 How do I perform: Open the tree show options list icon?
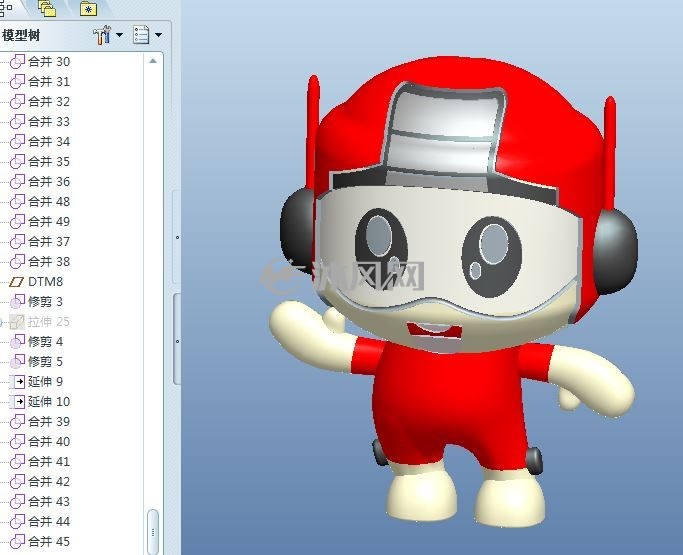point(141,35)
